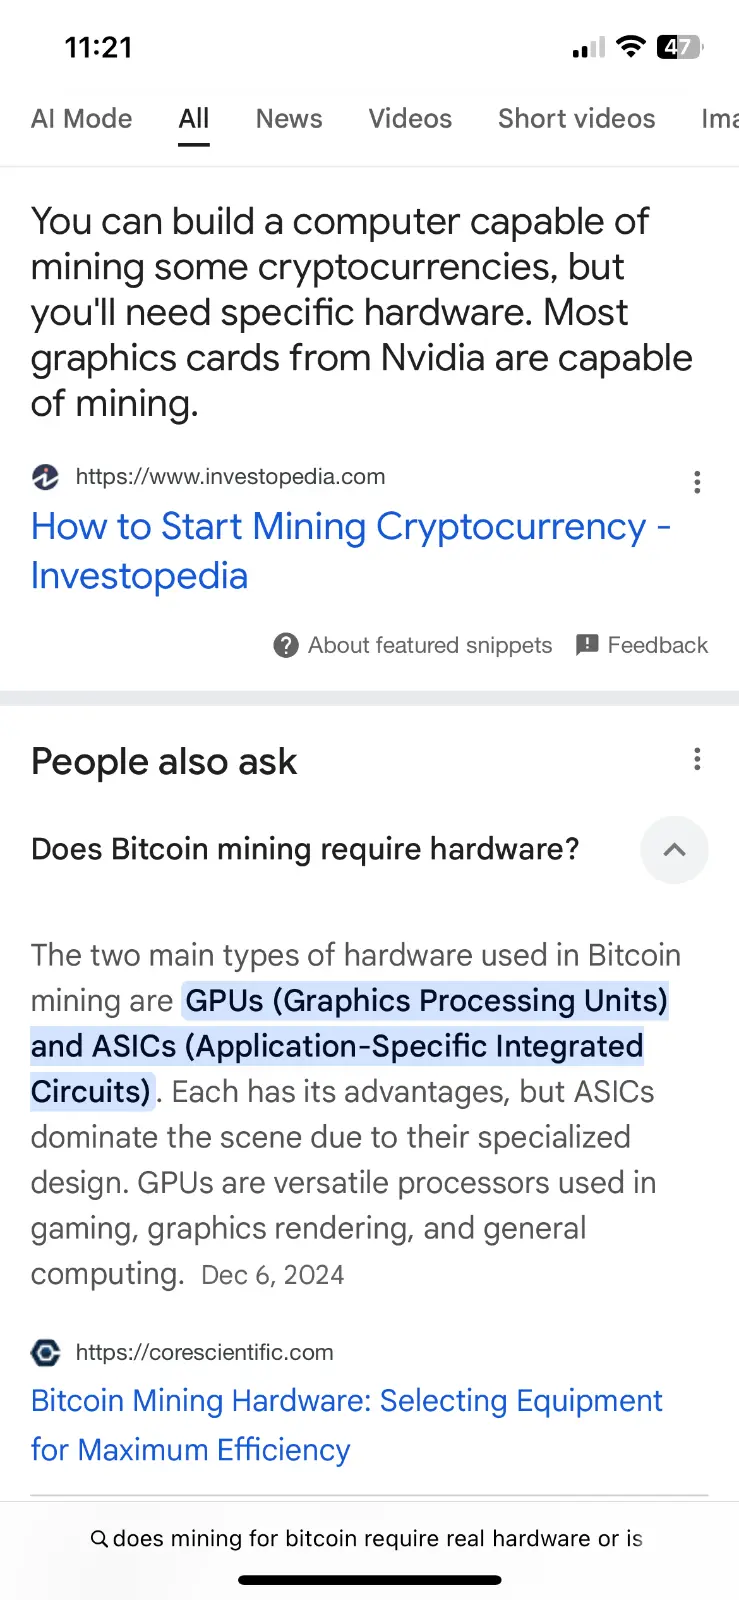Switch to AI Mode tab

click(81, 119)
